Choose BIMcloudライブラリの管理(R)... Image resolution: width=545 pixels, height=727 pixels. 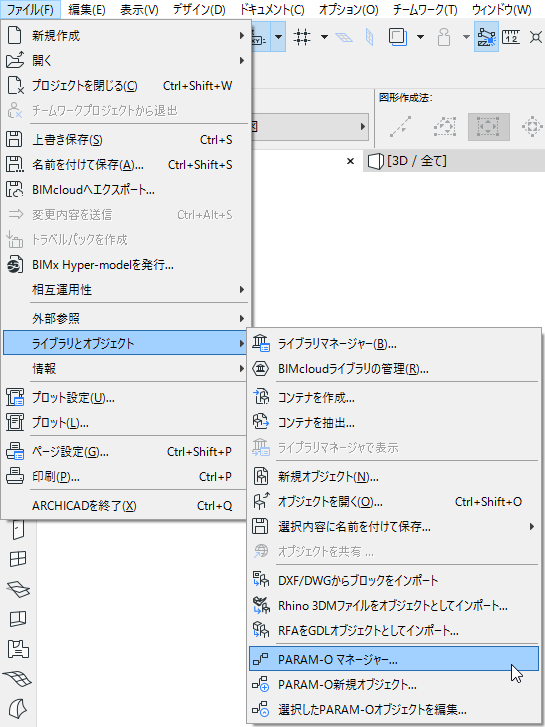click(x=394, y=369)
